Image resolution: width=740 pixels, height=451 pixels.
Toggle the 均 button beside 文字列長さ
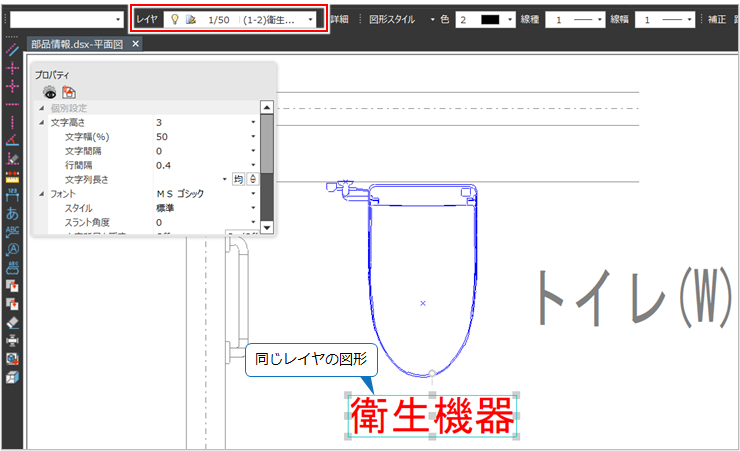tap(238, 179)
